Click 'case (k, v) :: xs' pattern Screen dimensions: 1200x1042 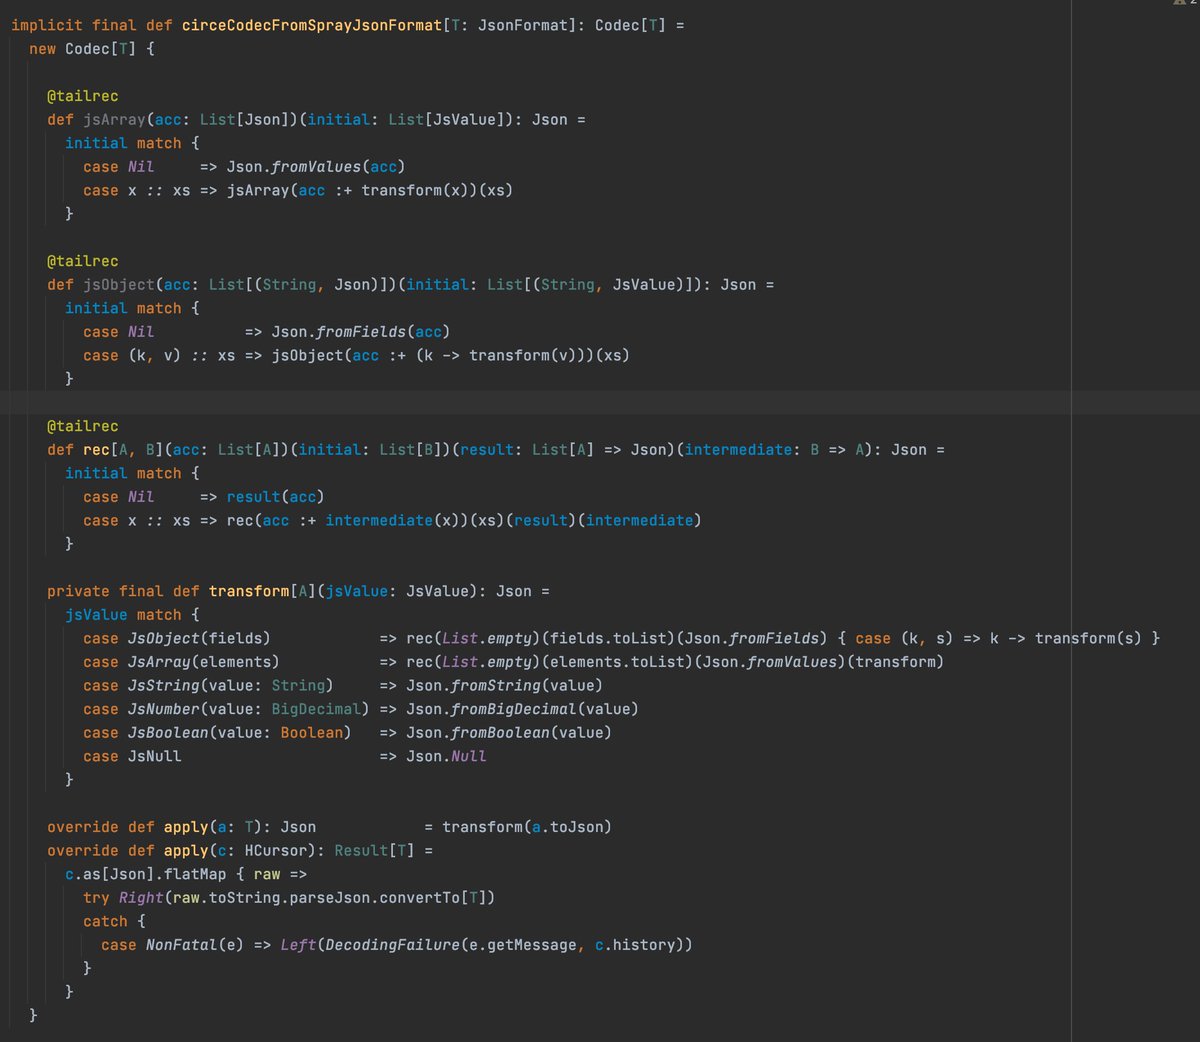point(159,355)
